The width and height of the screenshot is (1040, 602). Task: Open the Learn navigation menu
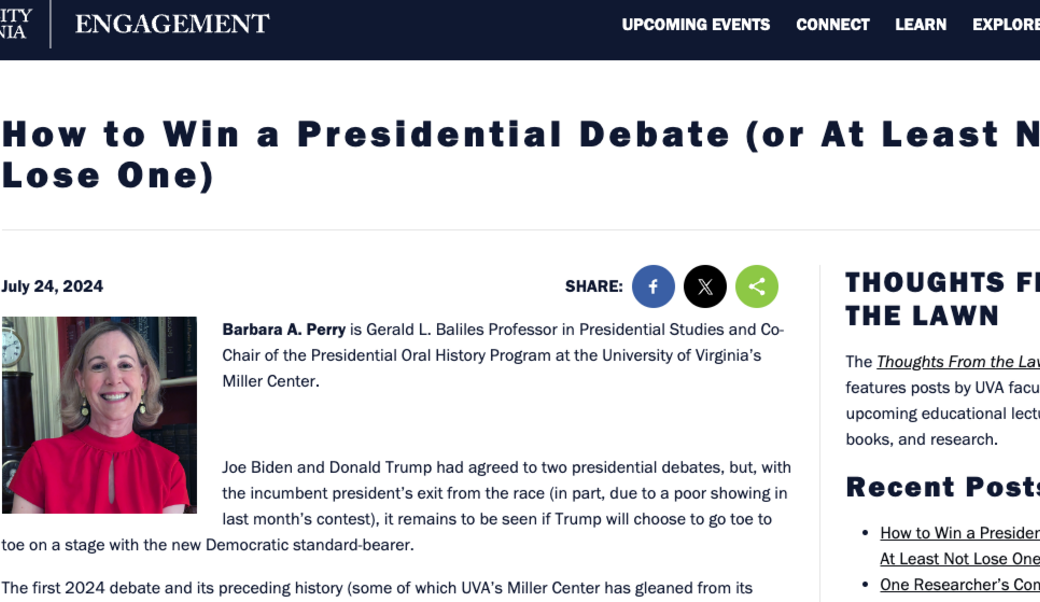pos(921,25)
